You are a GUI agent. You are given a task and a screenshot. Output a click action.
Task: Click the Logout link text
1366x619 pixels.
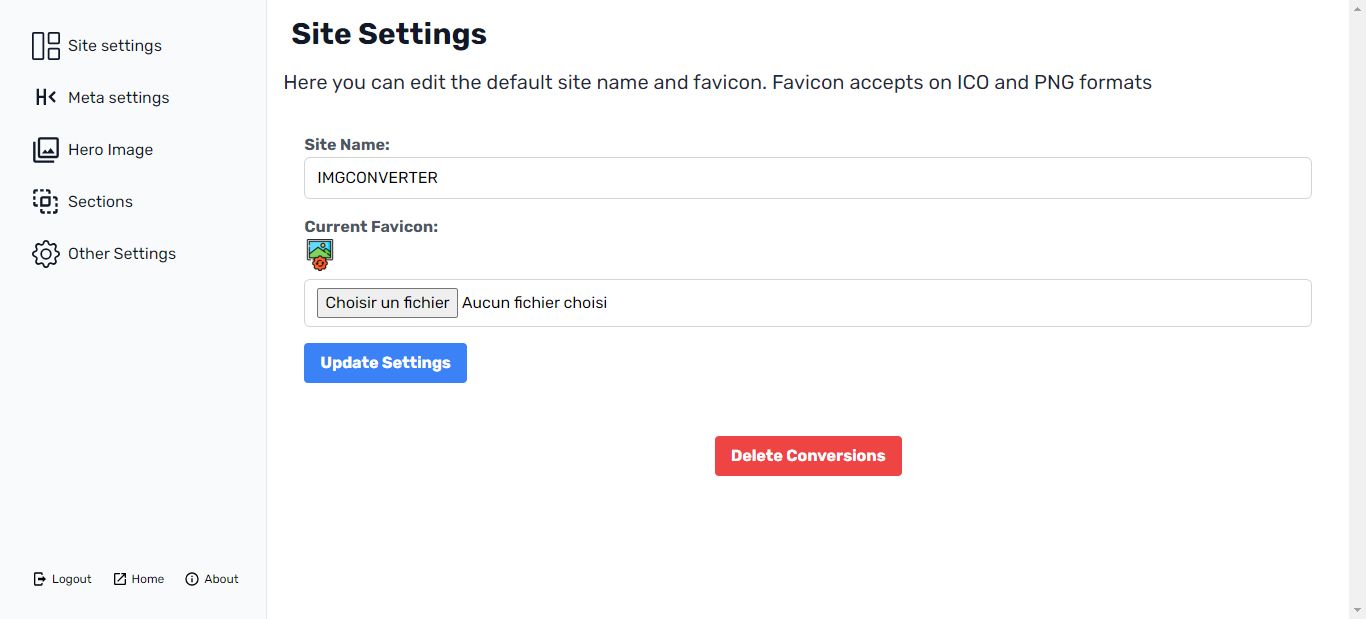tap(72, 579)
